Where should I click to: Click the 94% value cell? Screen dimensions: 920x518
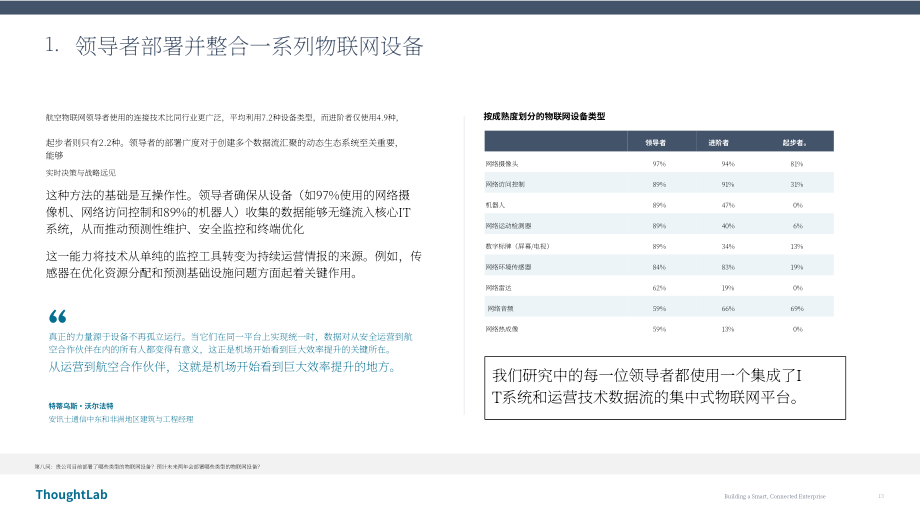click(x=728, y=164)
